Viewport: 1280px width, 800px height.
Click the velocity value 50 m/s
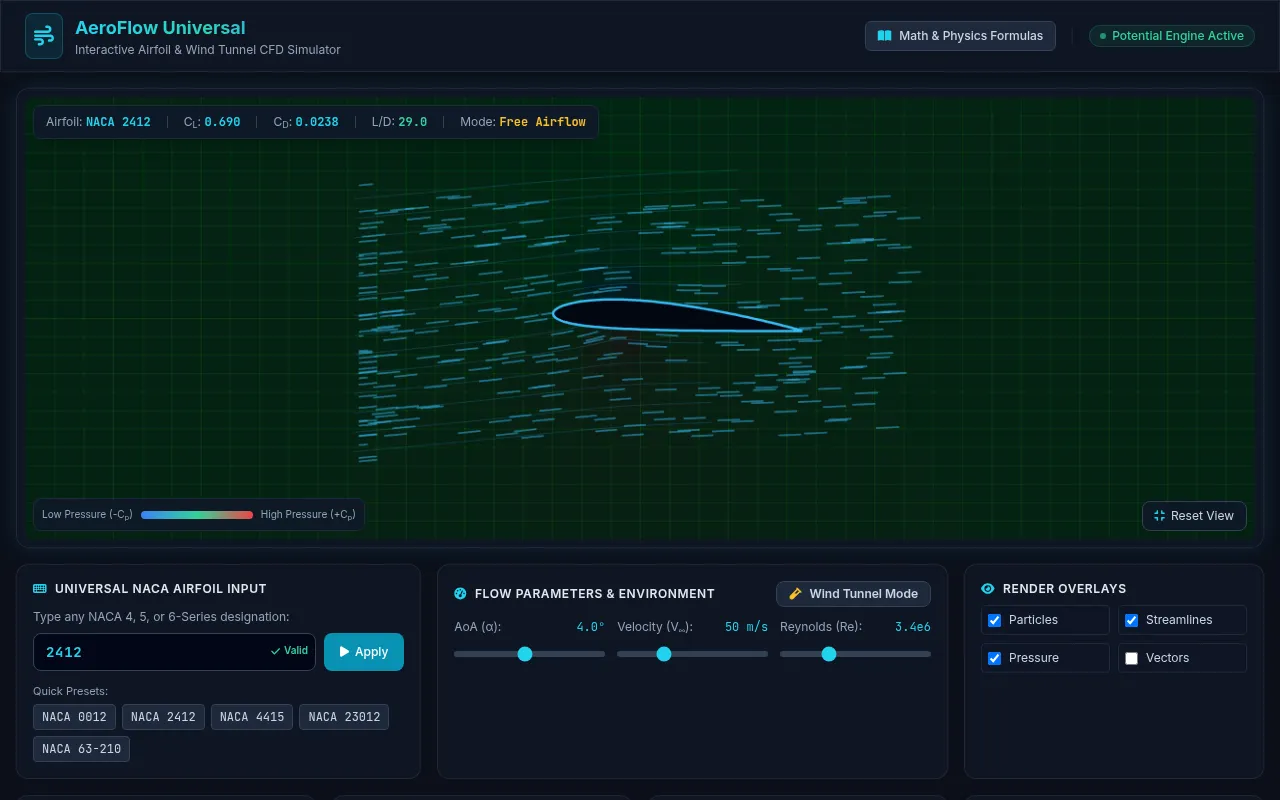pos(746,627)
